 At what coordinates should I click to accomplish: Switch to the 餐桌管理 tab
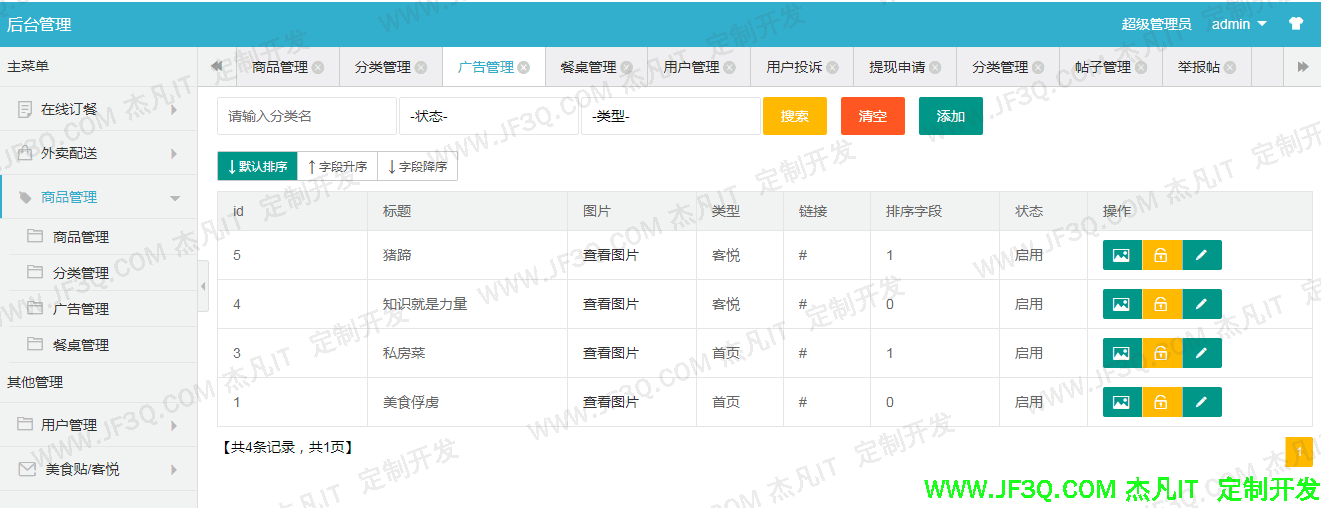pos(588,68)
